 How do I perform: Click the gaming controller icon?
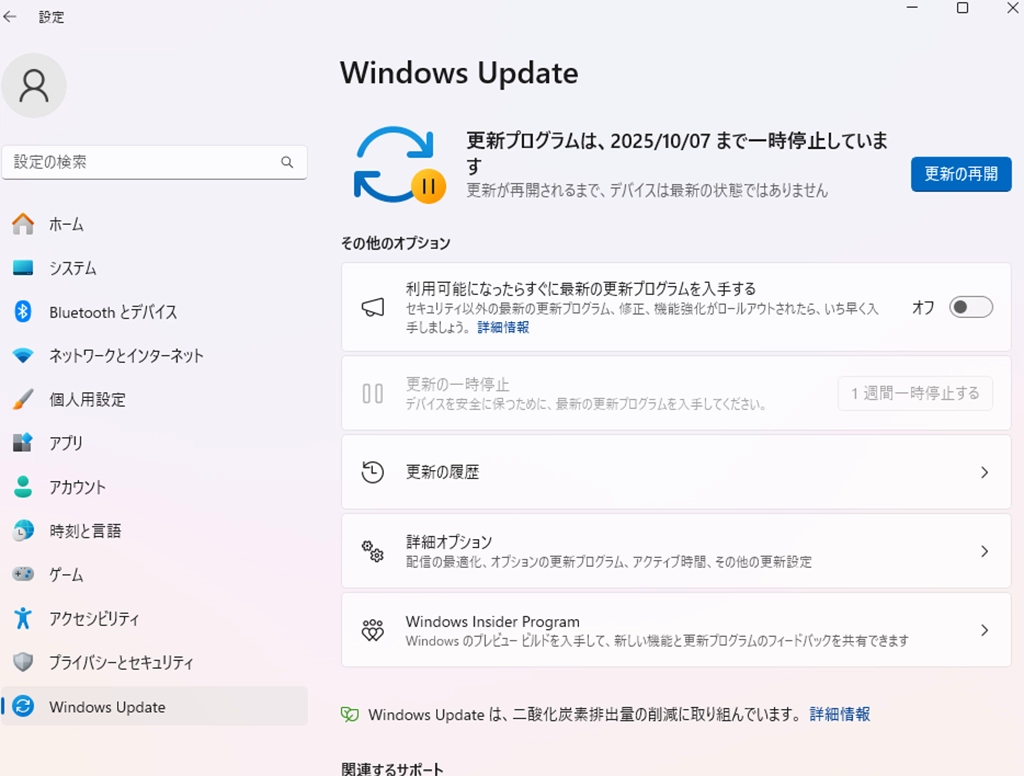point(23,575)
